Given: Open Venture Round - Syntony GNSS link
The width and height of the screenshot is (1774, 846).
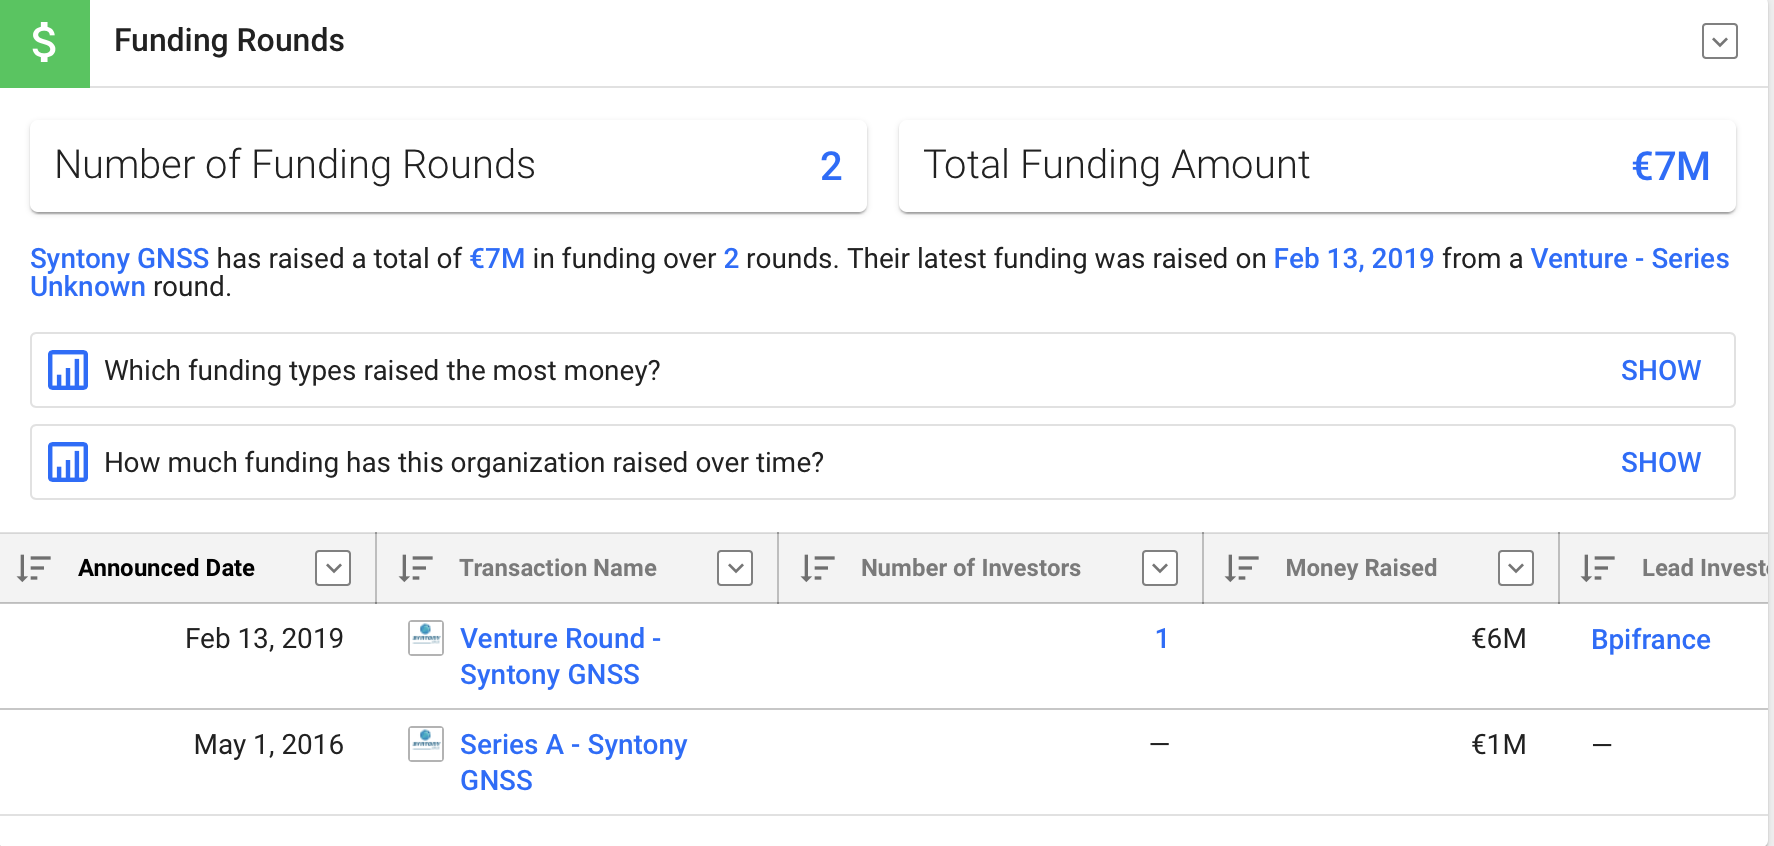Looking at the screenshot, I should (x=560, y=656).
